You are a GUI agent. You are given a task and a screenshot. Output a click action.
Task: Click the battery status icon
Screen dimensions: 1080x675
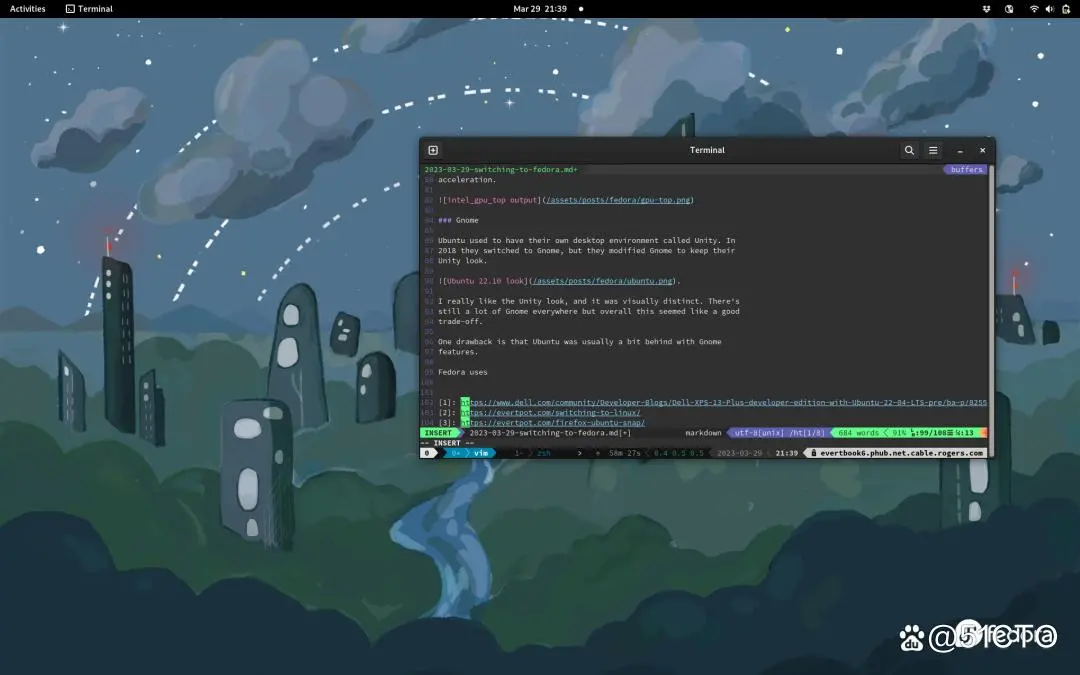(x=1066, y=9)
